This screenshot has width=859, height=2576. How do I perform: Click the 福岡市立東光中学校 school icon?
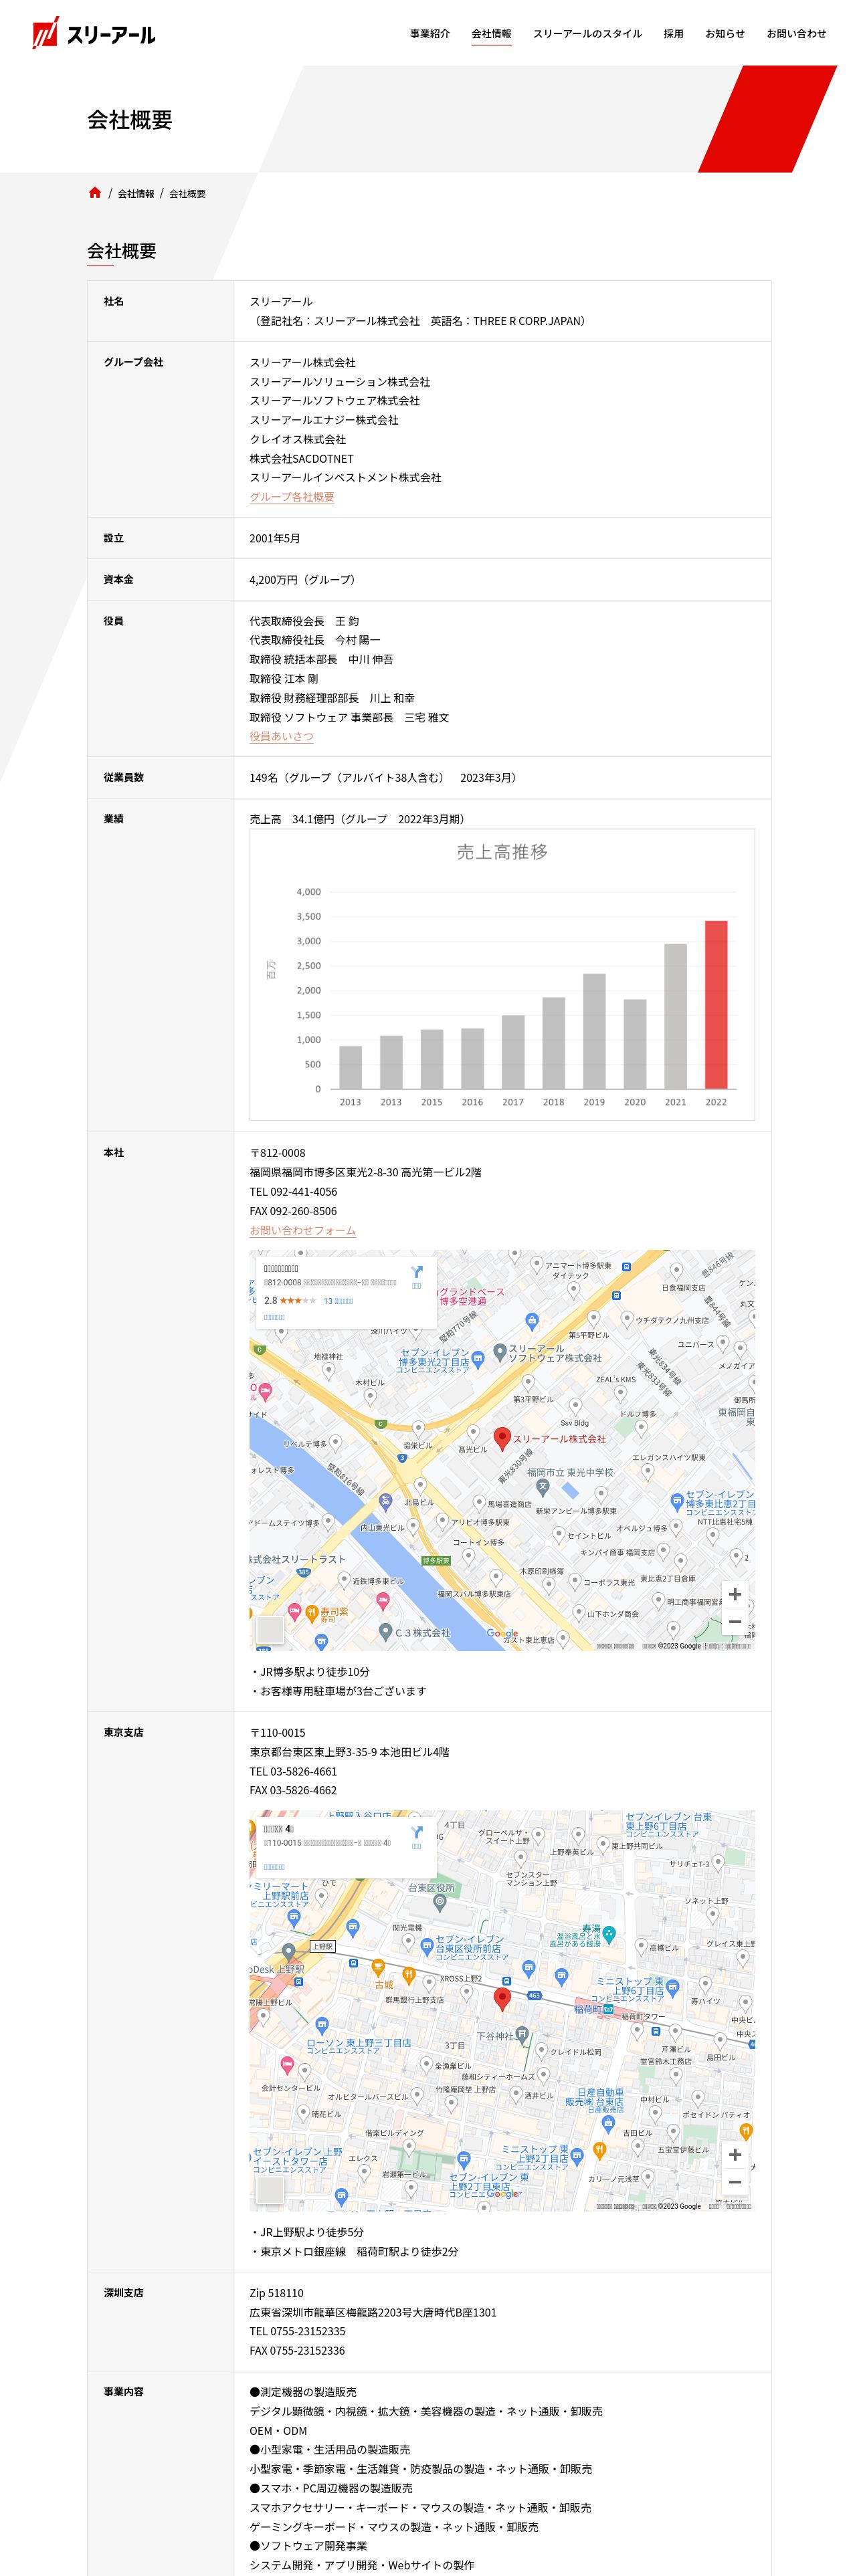pos(543,1487)
